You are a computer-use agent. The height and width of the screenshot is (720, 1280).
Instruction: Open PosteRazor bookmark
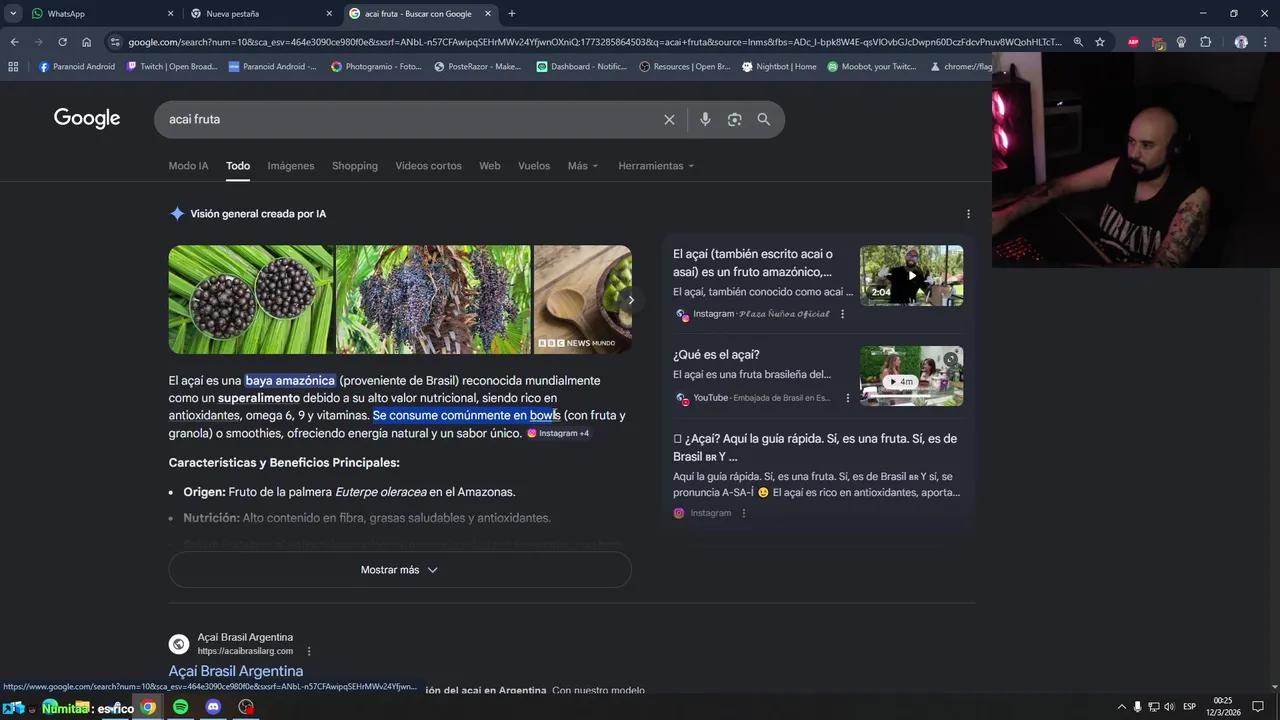(x=478, y=67)
